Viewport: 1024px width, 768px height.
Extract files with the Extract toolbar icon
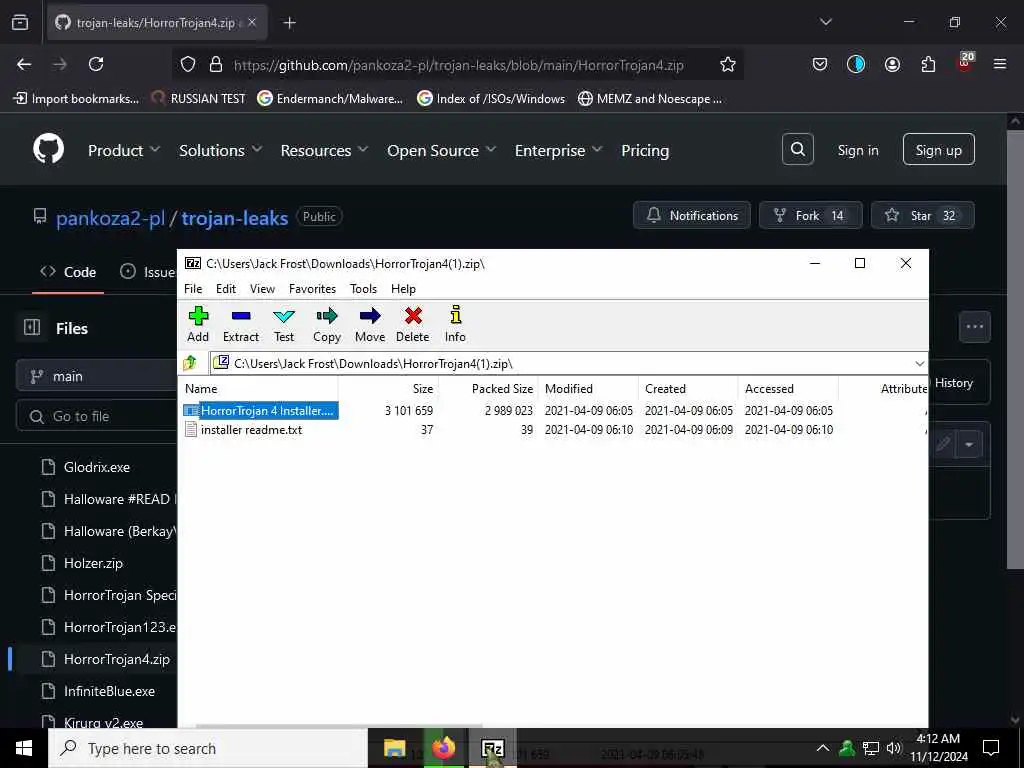pyautogui.click(x=241, y=325)
